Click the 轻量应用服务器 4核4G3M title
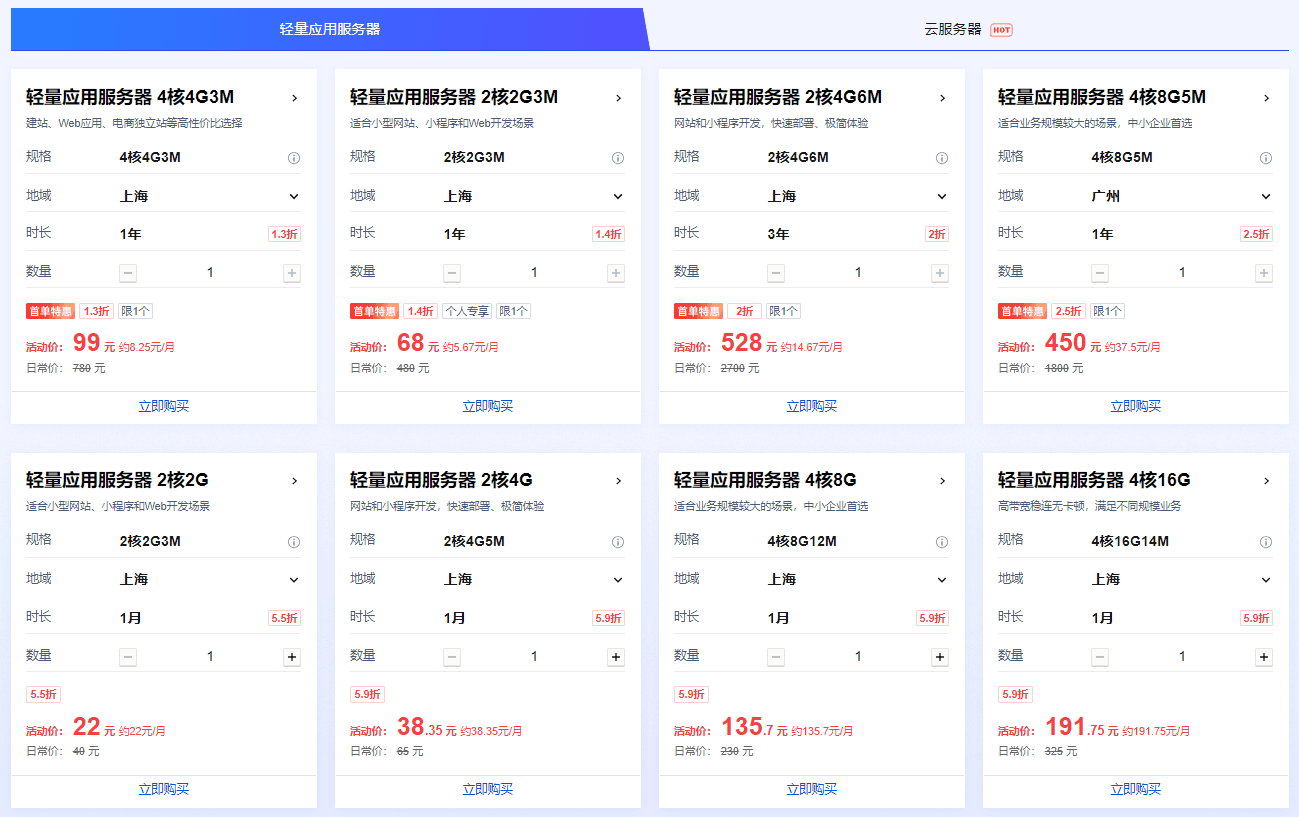1299x817 pixels. 130,97
